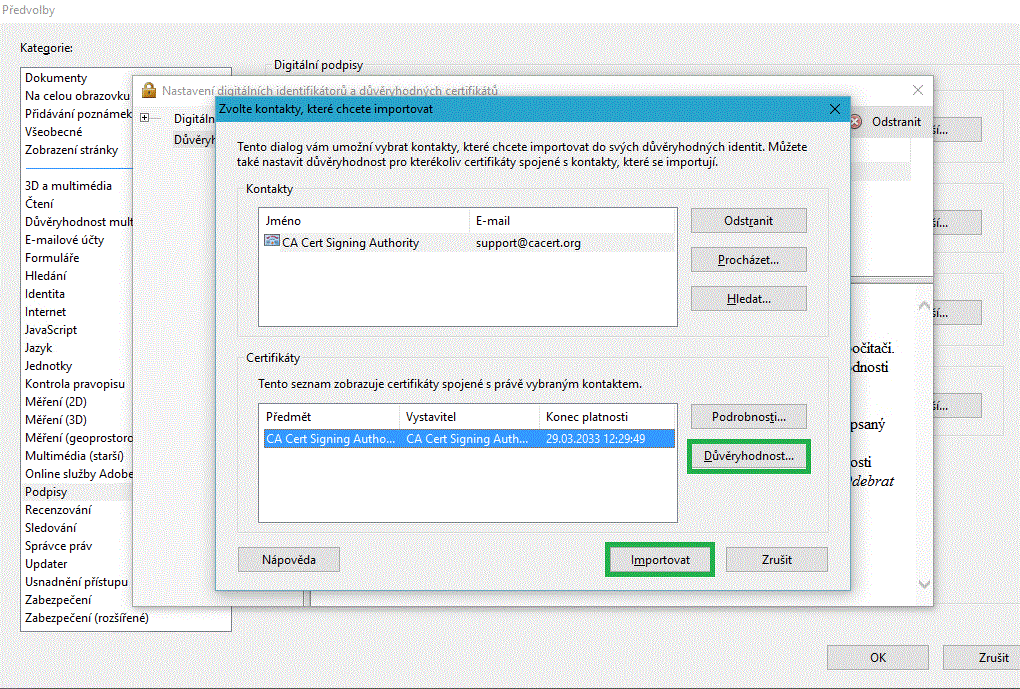The height and width of the screenshot is (689, 1020).
Task: Click the Importovat button
Action: point(660,560)
